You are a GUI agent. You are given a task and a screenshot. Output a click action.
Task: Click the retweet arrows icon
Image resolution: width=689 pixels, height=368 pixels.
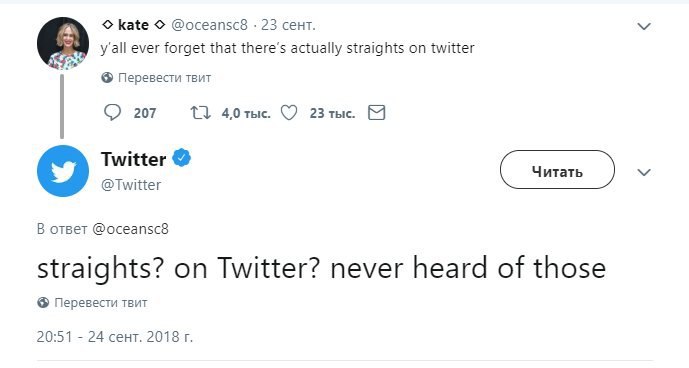pyautogui.click(x=200, y=113)
